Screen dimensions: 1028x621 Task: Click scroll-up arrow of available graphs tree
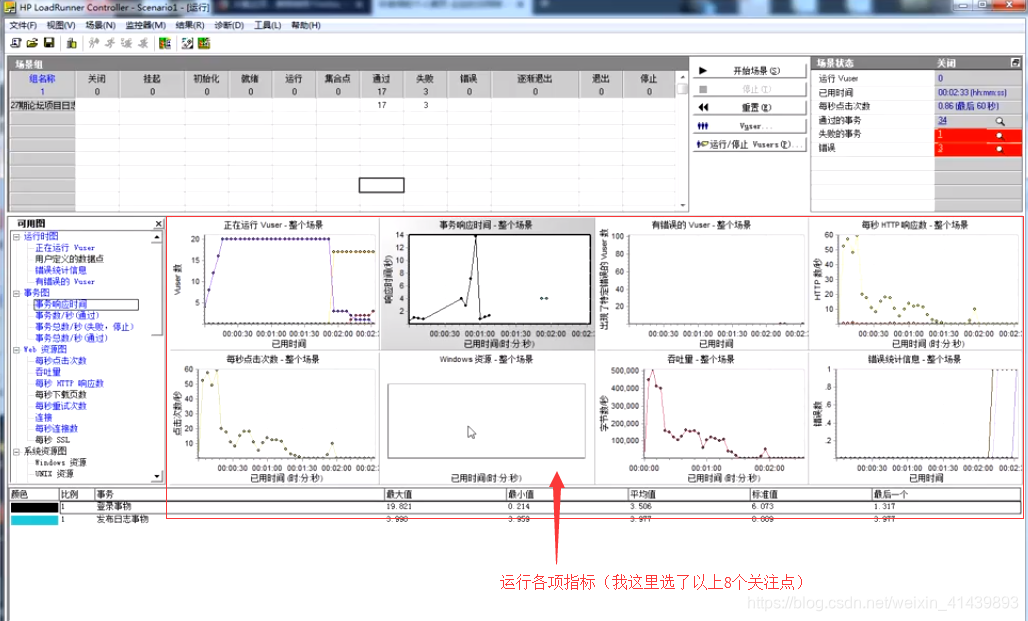[157, 237]
